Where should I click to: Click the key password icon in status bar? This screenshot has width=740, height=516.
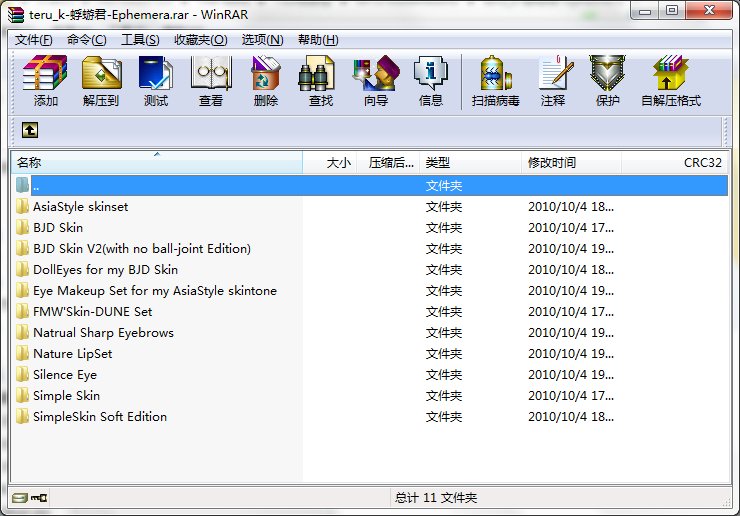point(39,498)
